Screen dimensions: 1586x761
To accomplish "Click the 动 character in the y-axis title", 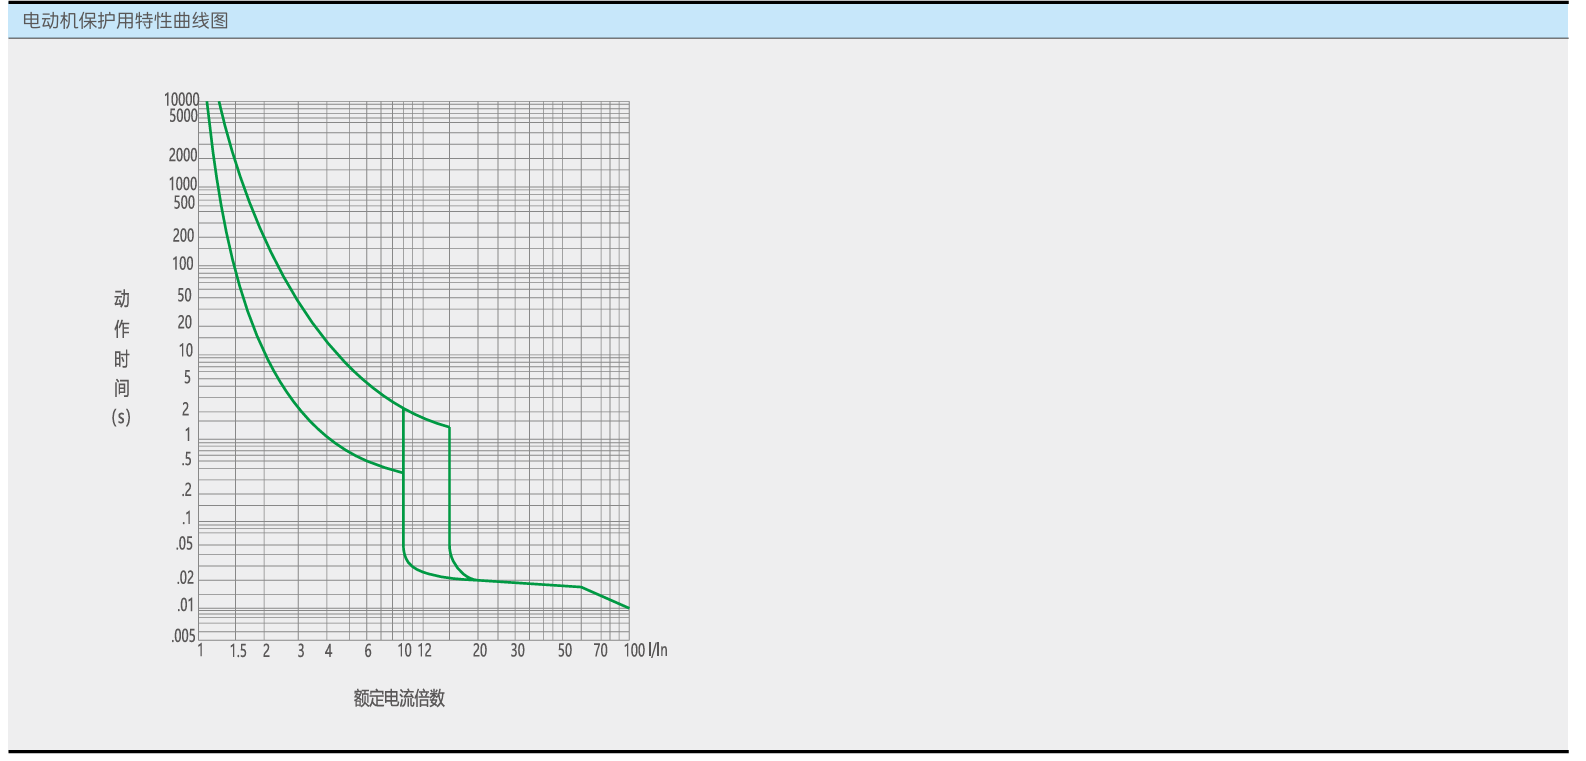I will (121, 298).
